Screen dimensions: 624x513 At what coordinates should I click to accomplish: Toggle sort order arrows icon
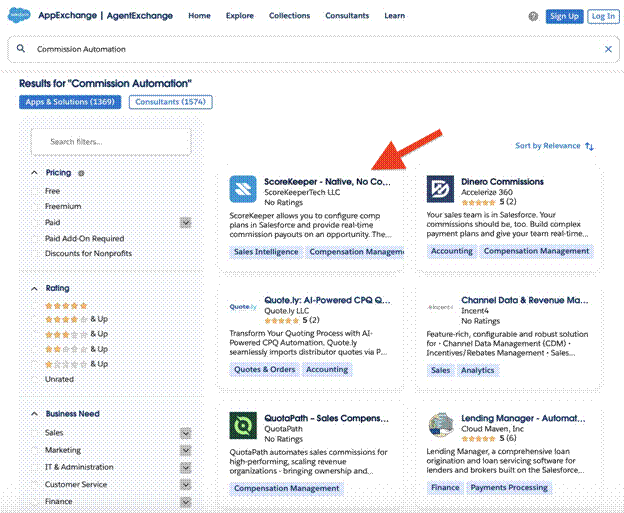590,146
